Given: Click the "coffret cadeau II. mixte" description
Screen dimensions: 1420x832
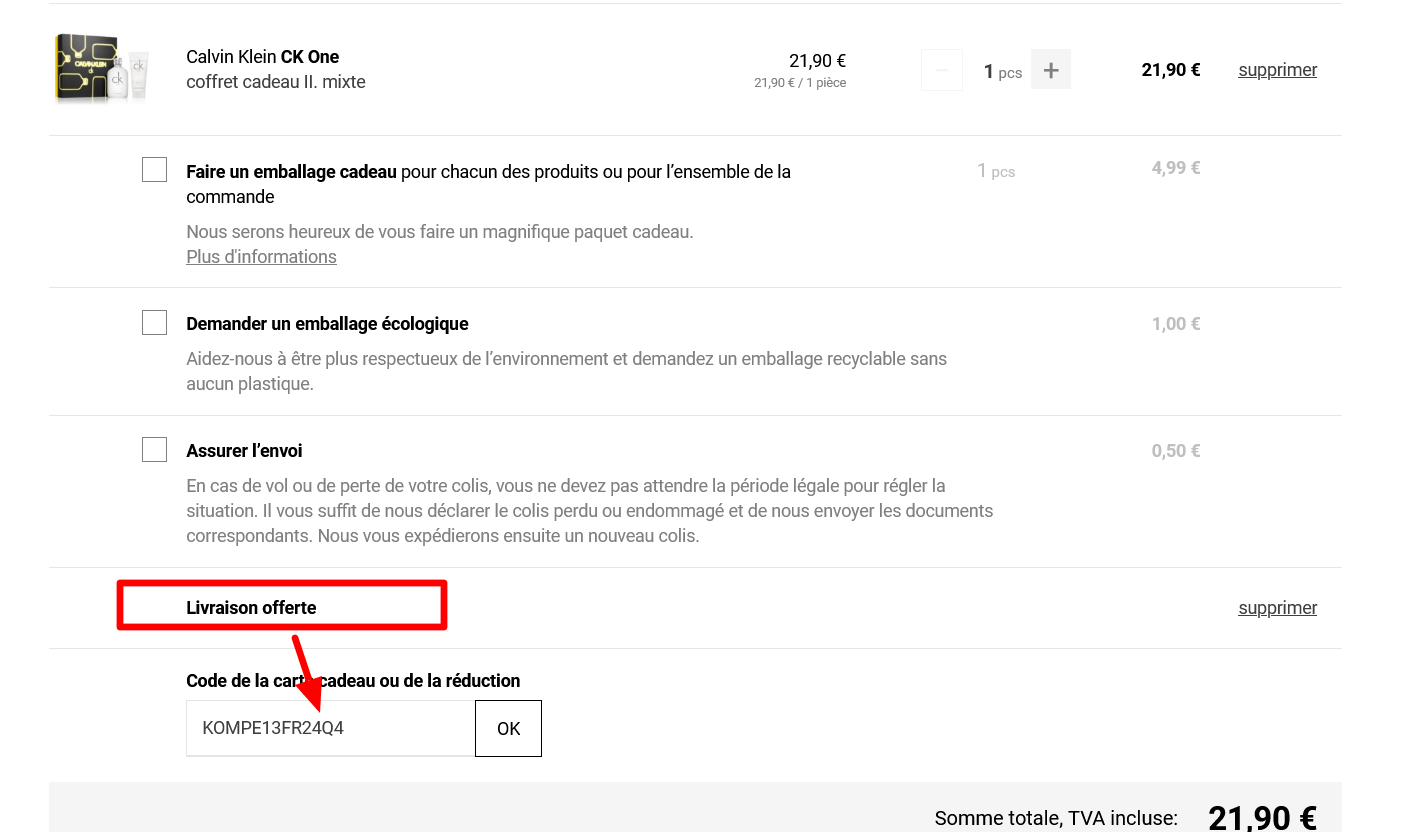Looking at the screenshot, I should [x=275, y=82].
